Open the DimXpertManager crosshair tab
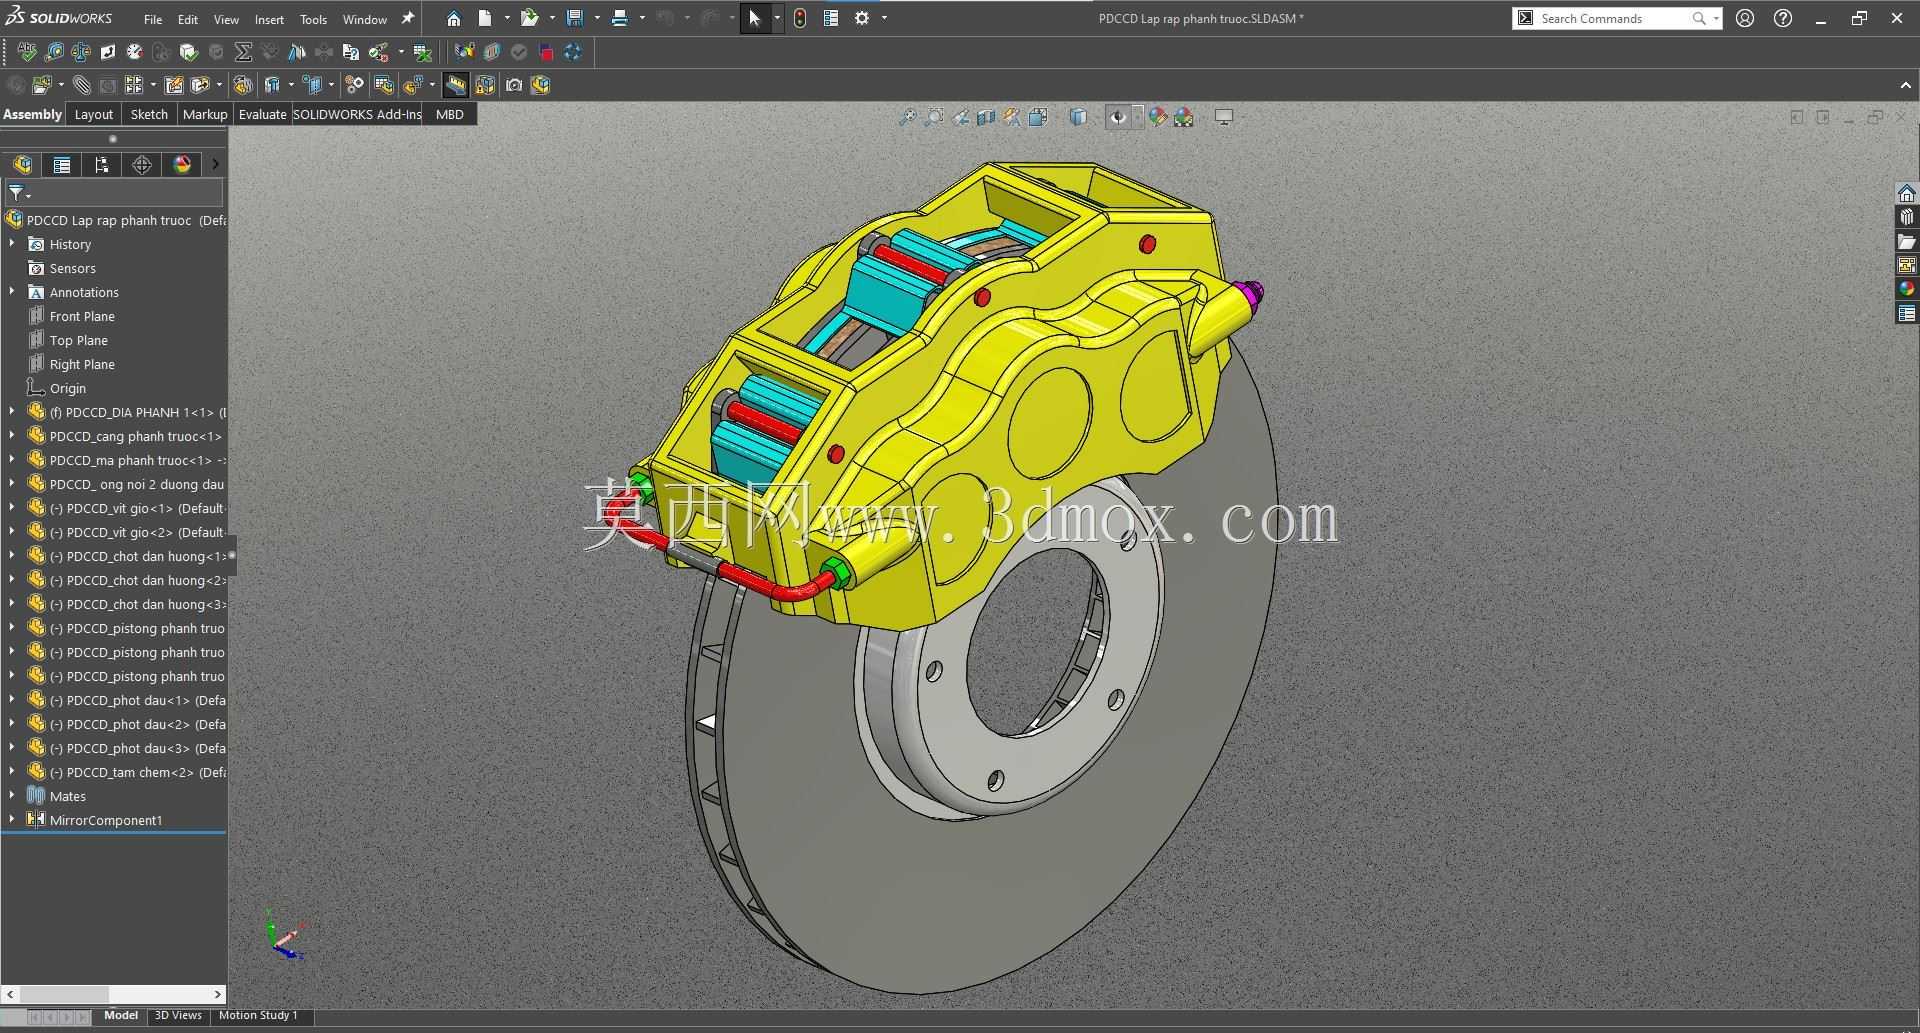This screenshot has width=1920, height=1033. coord(142,165)
